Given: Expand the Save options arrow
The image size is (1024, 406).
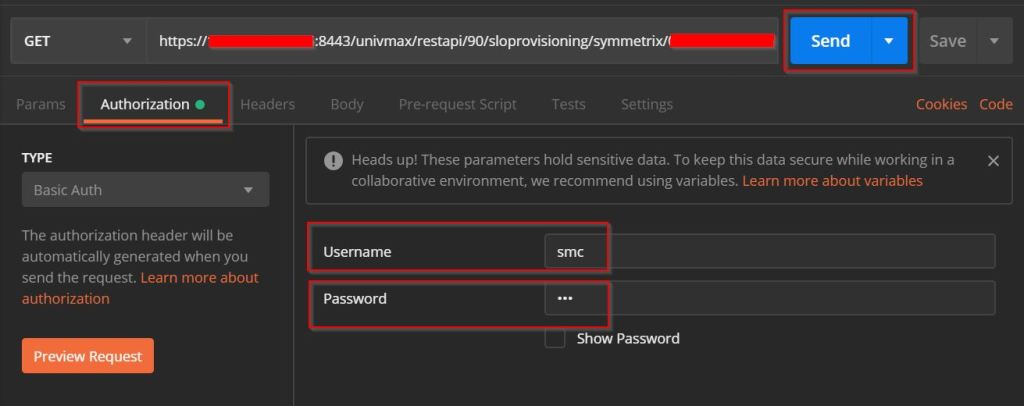Looking at the screenshot, I should [x=994, y=41].
